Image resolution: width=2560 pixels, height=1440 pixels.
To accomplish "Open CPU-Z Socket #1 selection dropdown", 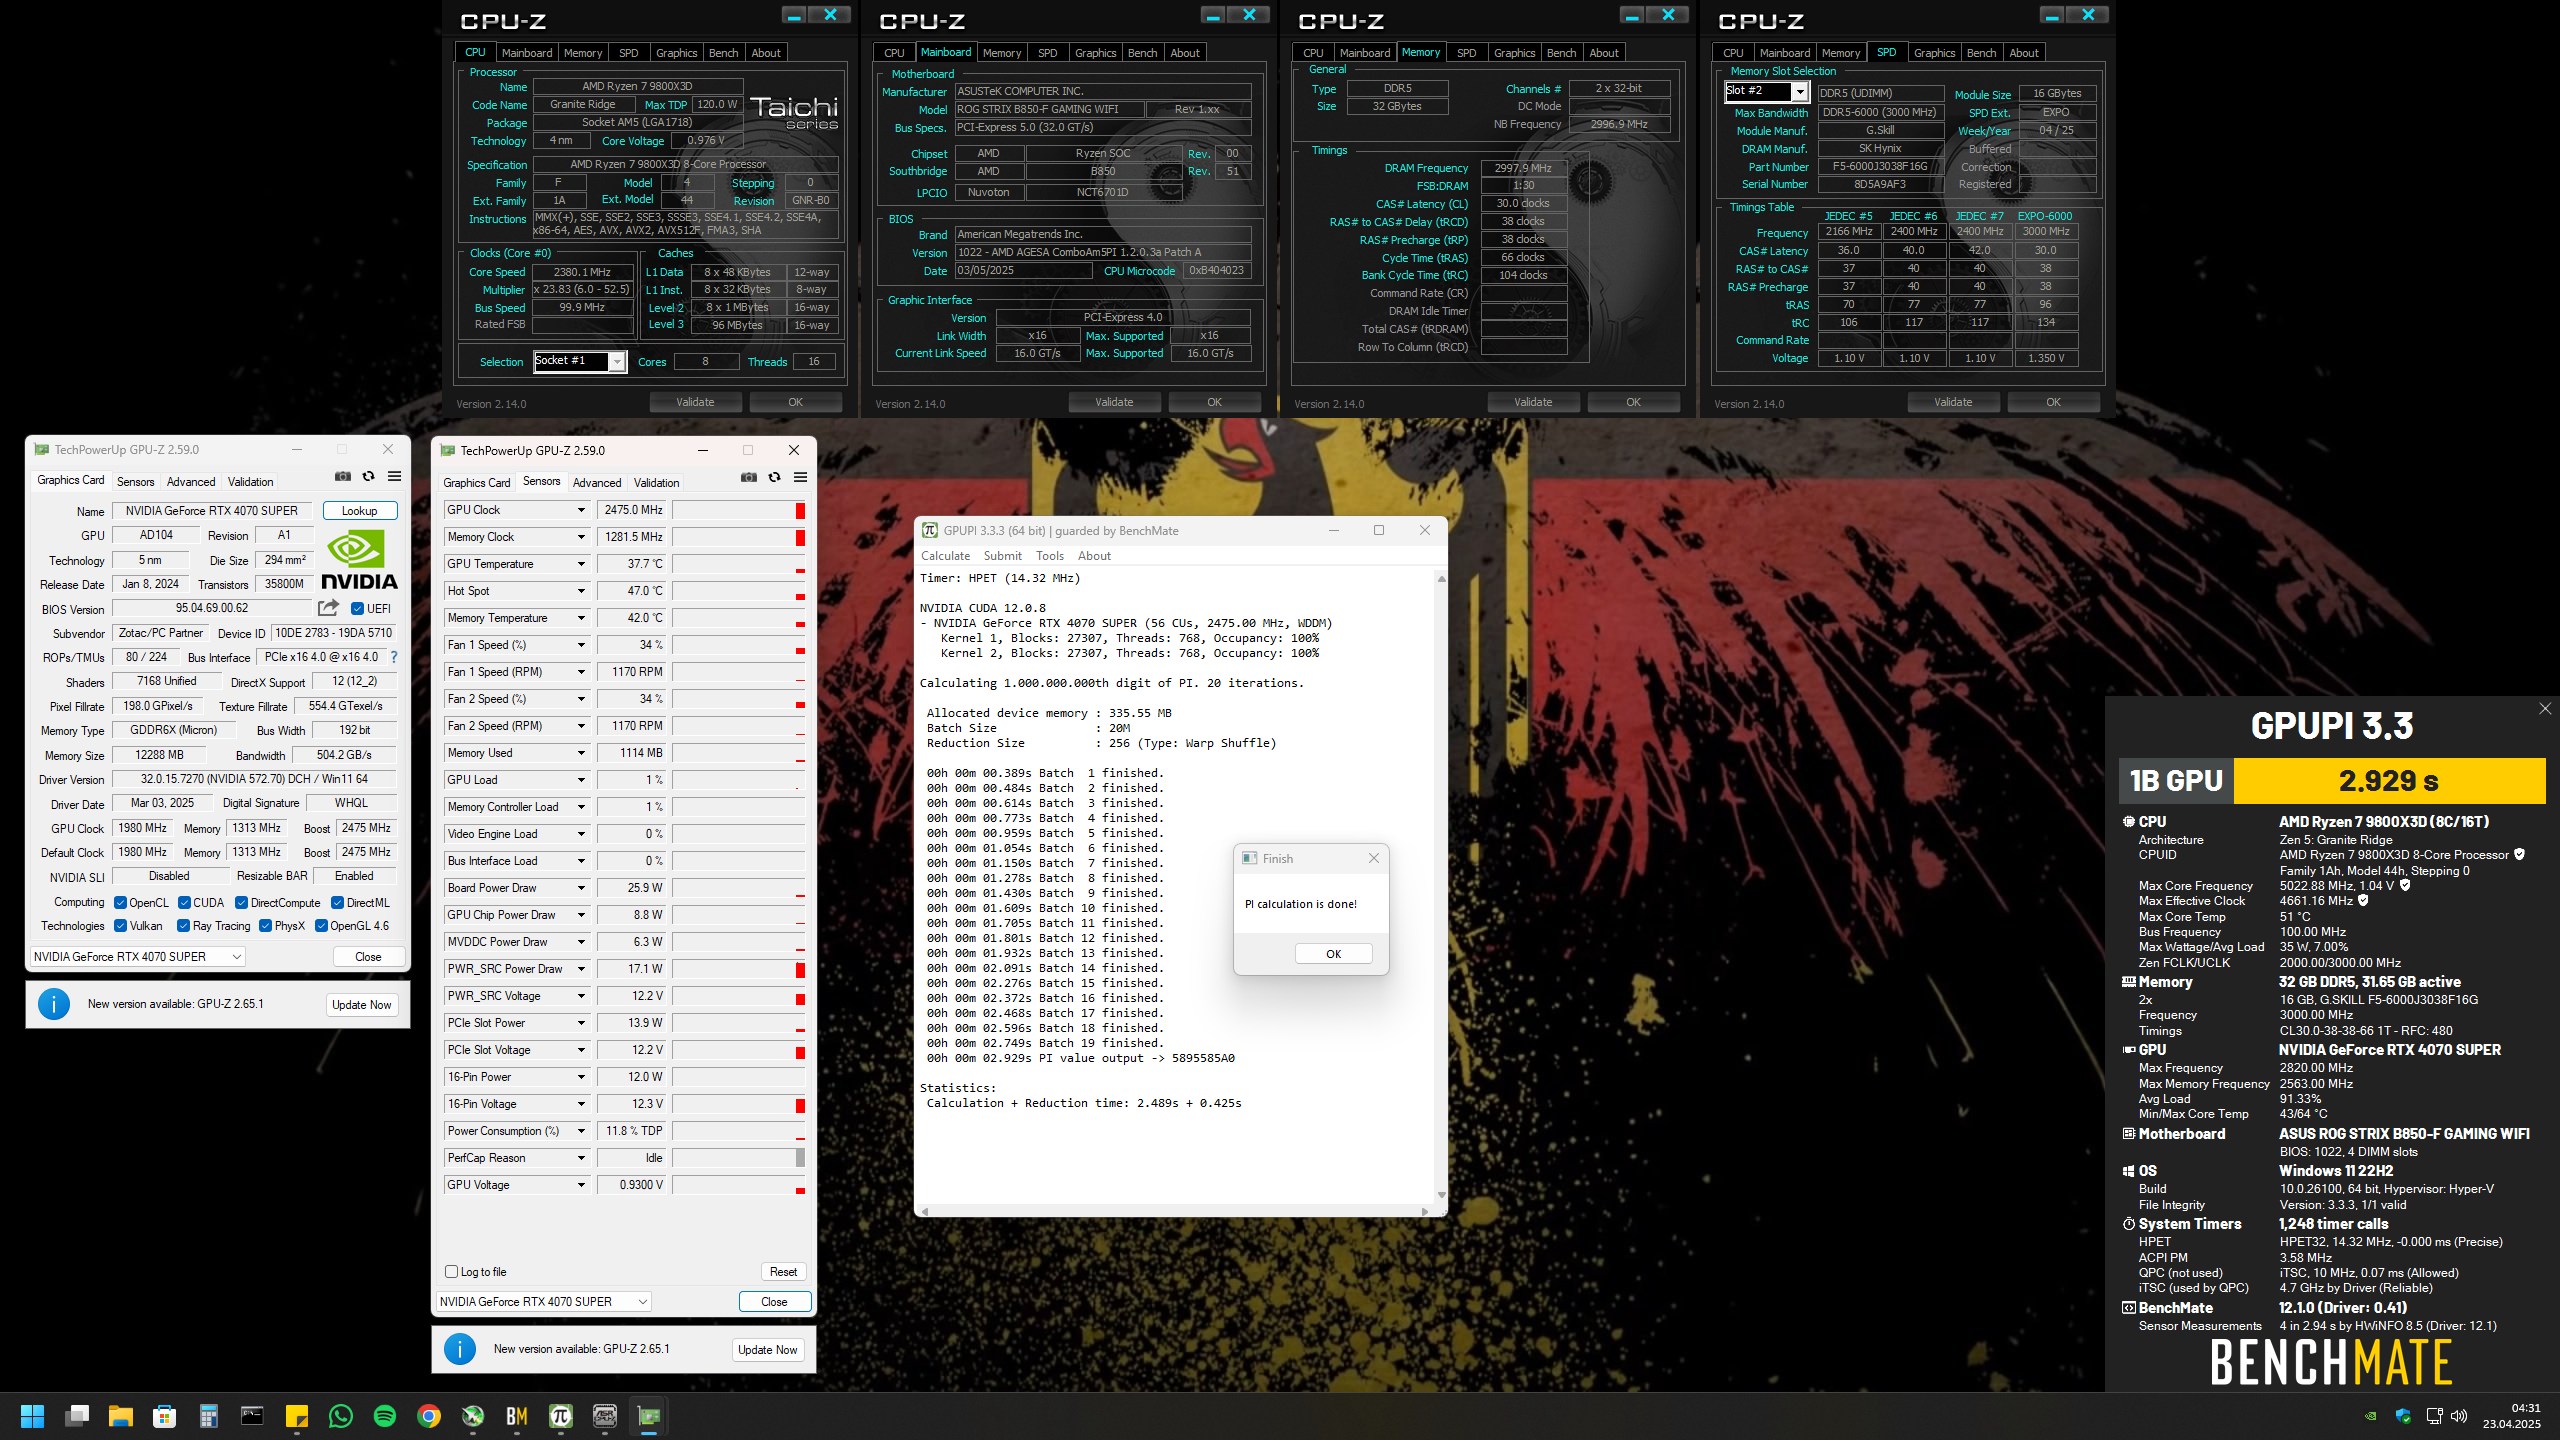I will click(x=580, y=361).
